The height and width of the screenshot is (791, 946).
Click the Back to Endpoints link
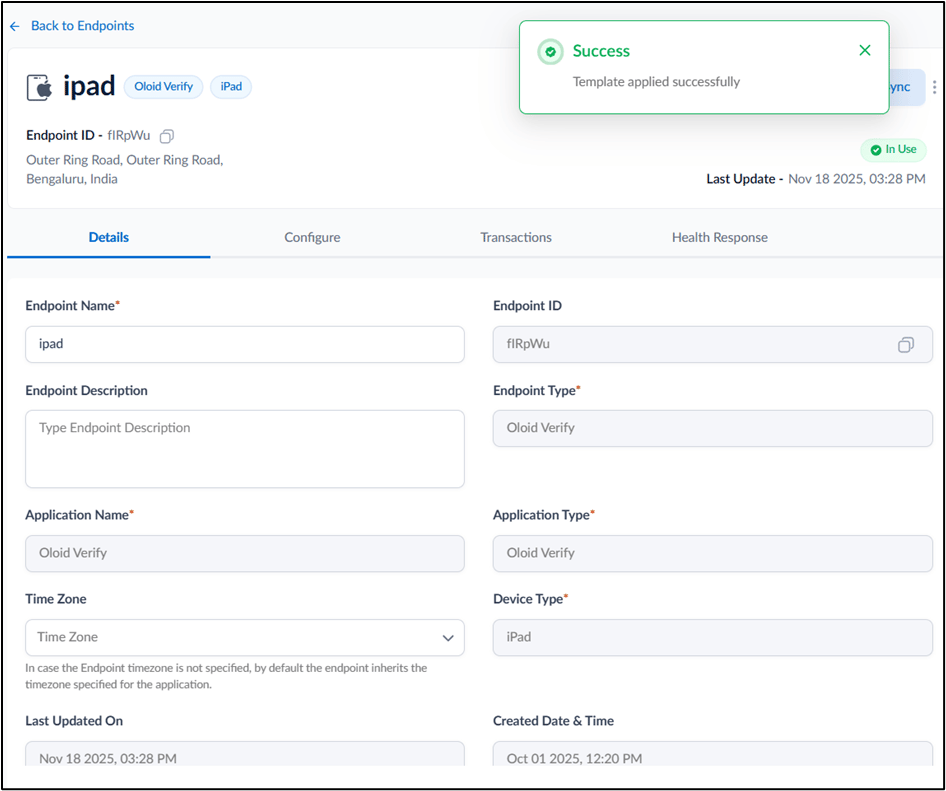(82, 25)
